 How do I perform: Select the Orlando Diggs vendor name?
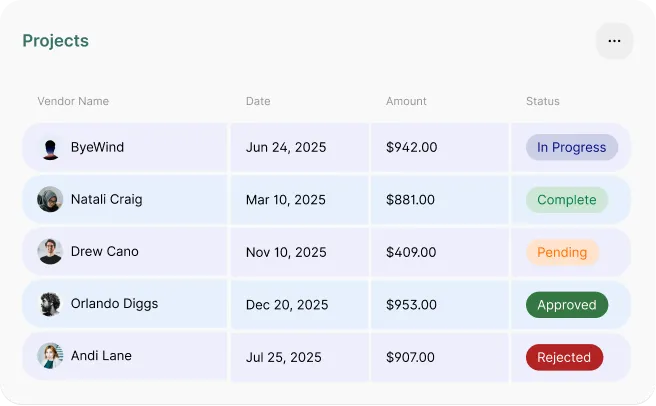point(114,304)
